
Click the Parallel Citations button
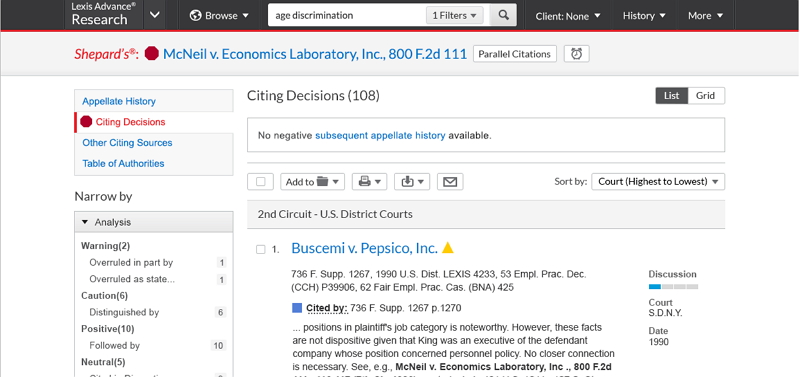[514, 54]
